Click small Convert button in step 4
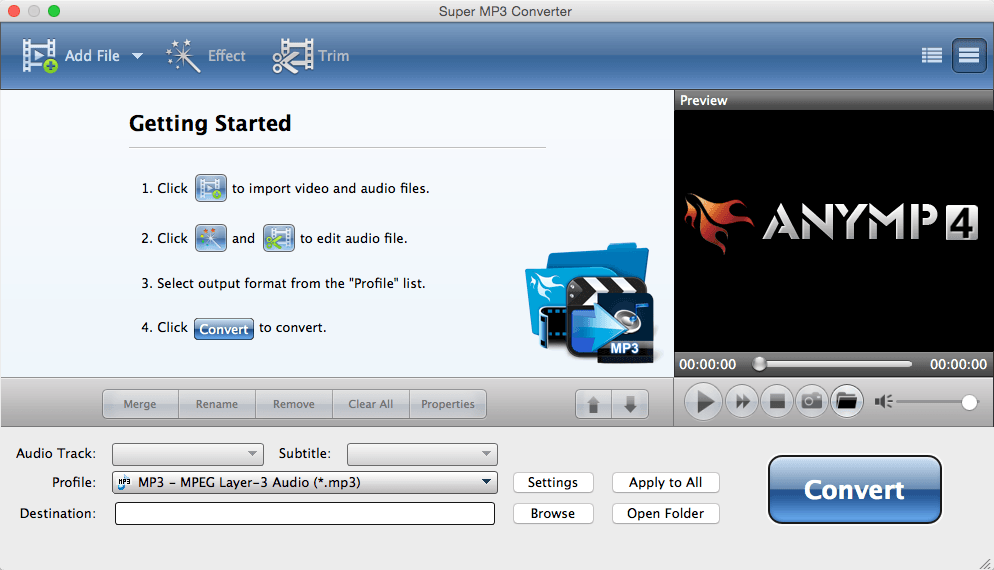This screenshot has width=994, height=570. [x=224, y=329]
